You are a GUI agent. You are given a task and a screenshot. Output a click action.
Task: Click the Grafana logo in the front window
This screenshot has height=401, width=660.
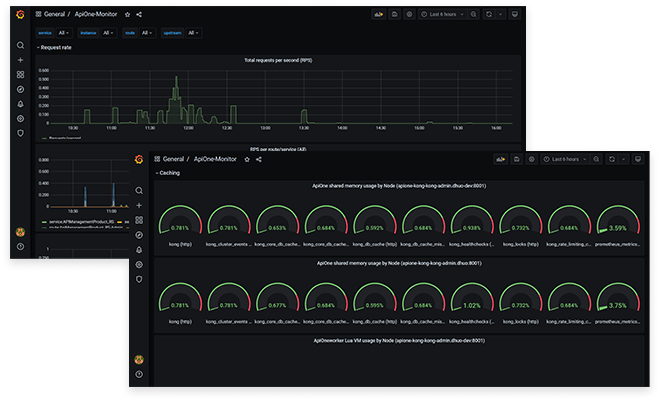pyautogui.click(x=139, y=159)
